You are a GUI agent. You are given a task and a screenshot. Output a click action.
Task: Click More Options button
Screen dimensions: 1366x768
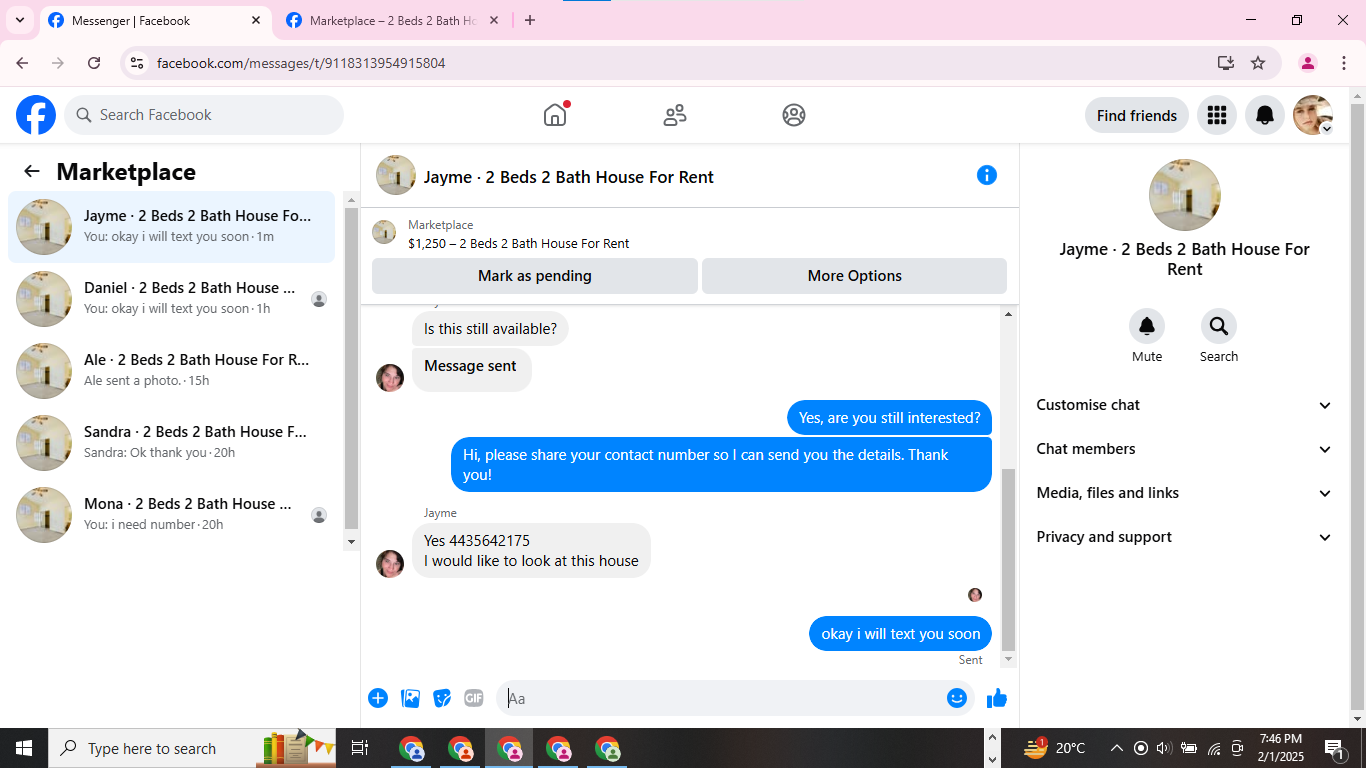click(855, 276)
